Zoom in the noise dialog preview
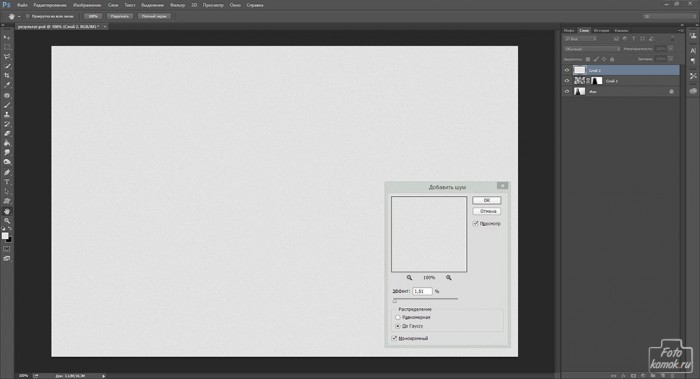700x379 pixels. coord(449,278)
